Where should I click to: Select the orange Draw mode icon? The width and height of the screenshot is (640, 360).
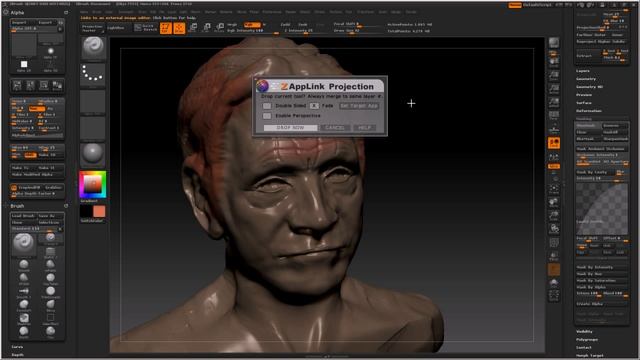[179, 28]
